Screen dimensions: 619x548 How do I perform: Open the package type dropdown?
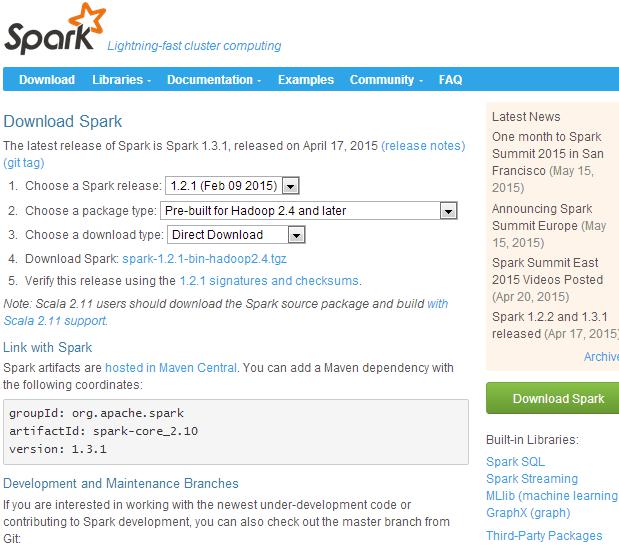pos(309,210)
